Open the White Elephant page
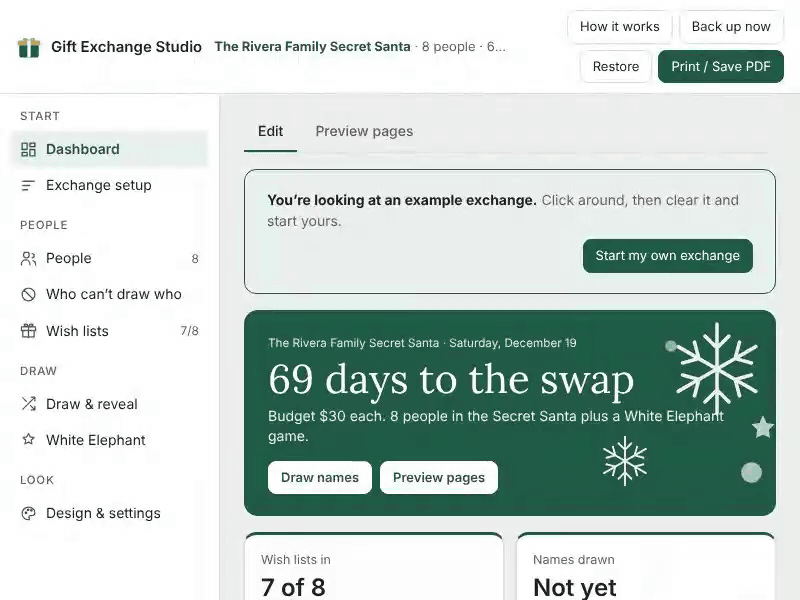800x600 pixels. (110, 440)
